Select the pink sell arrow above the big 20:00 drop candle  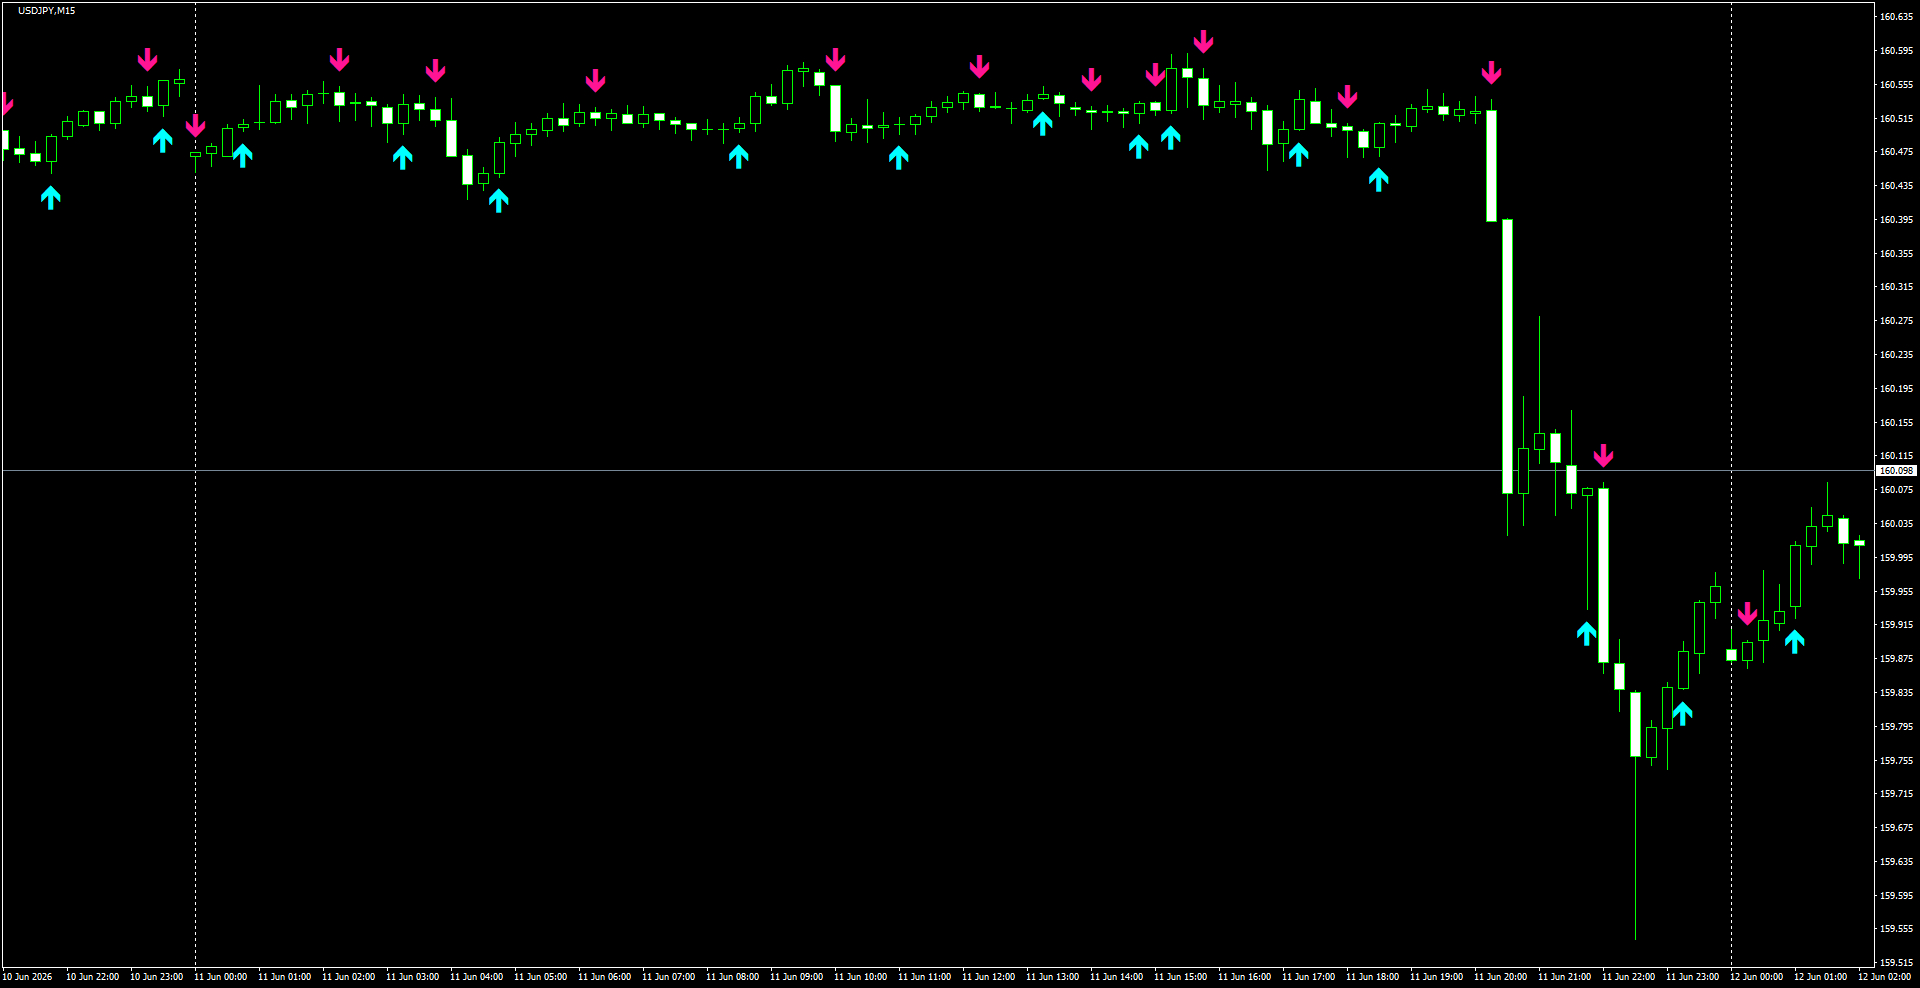coord(1491,72)
